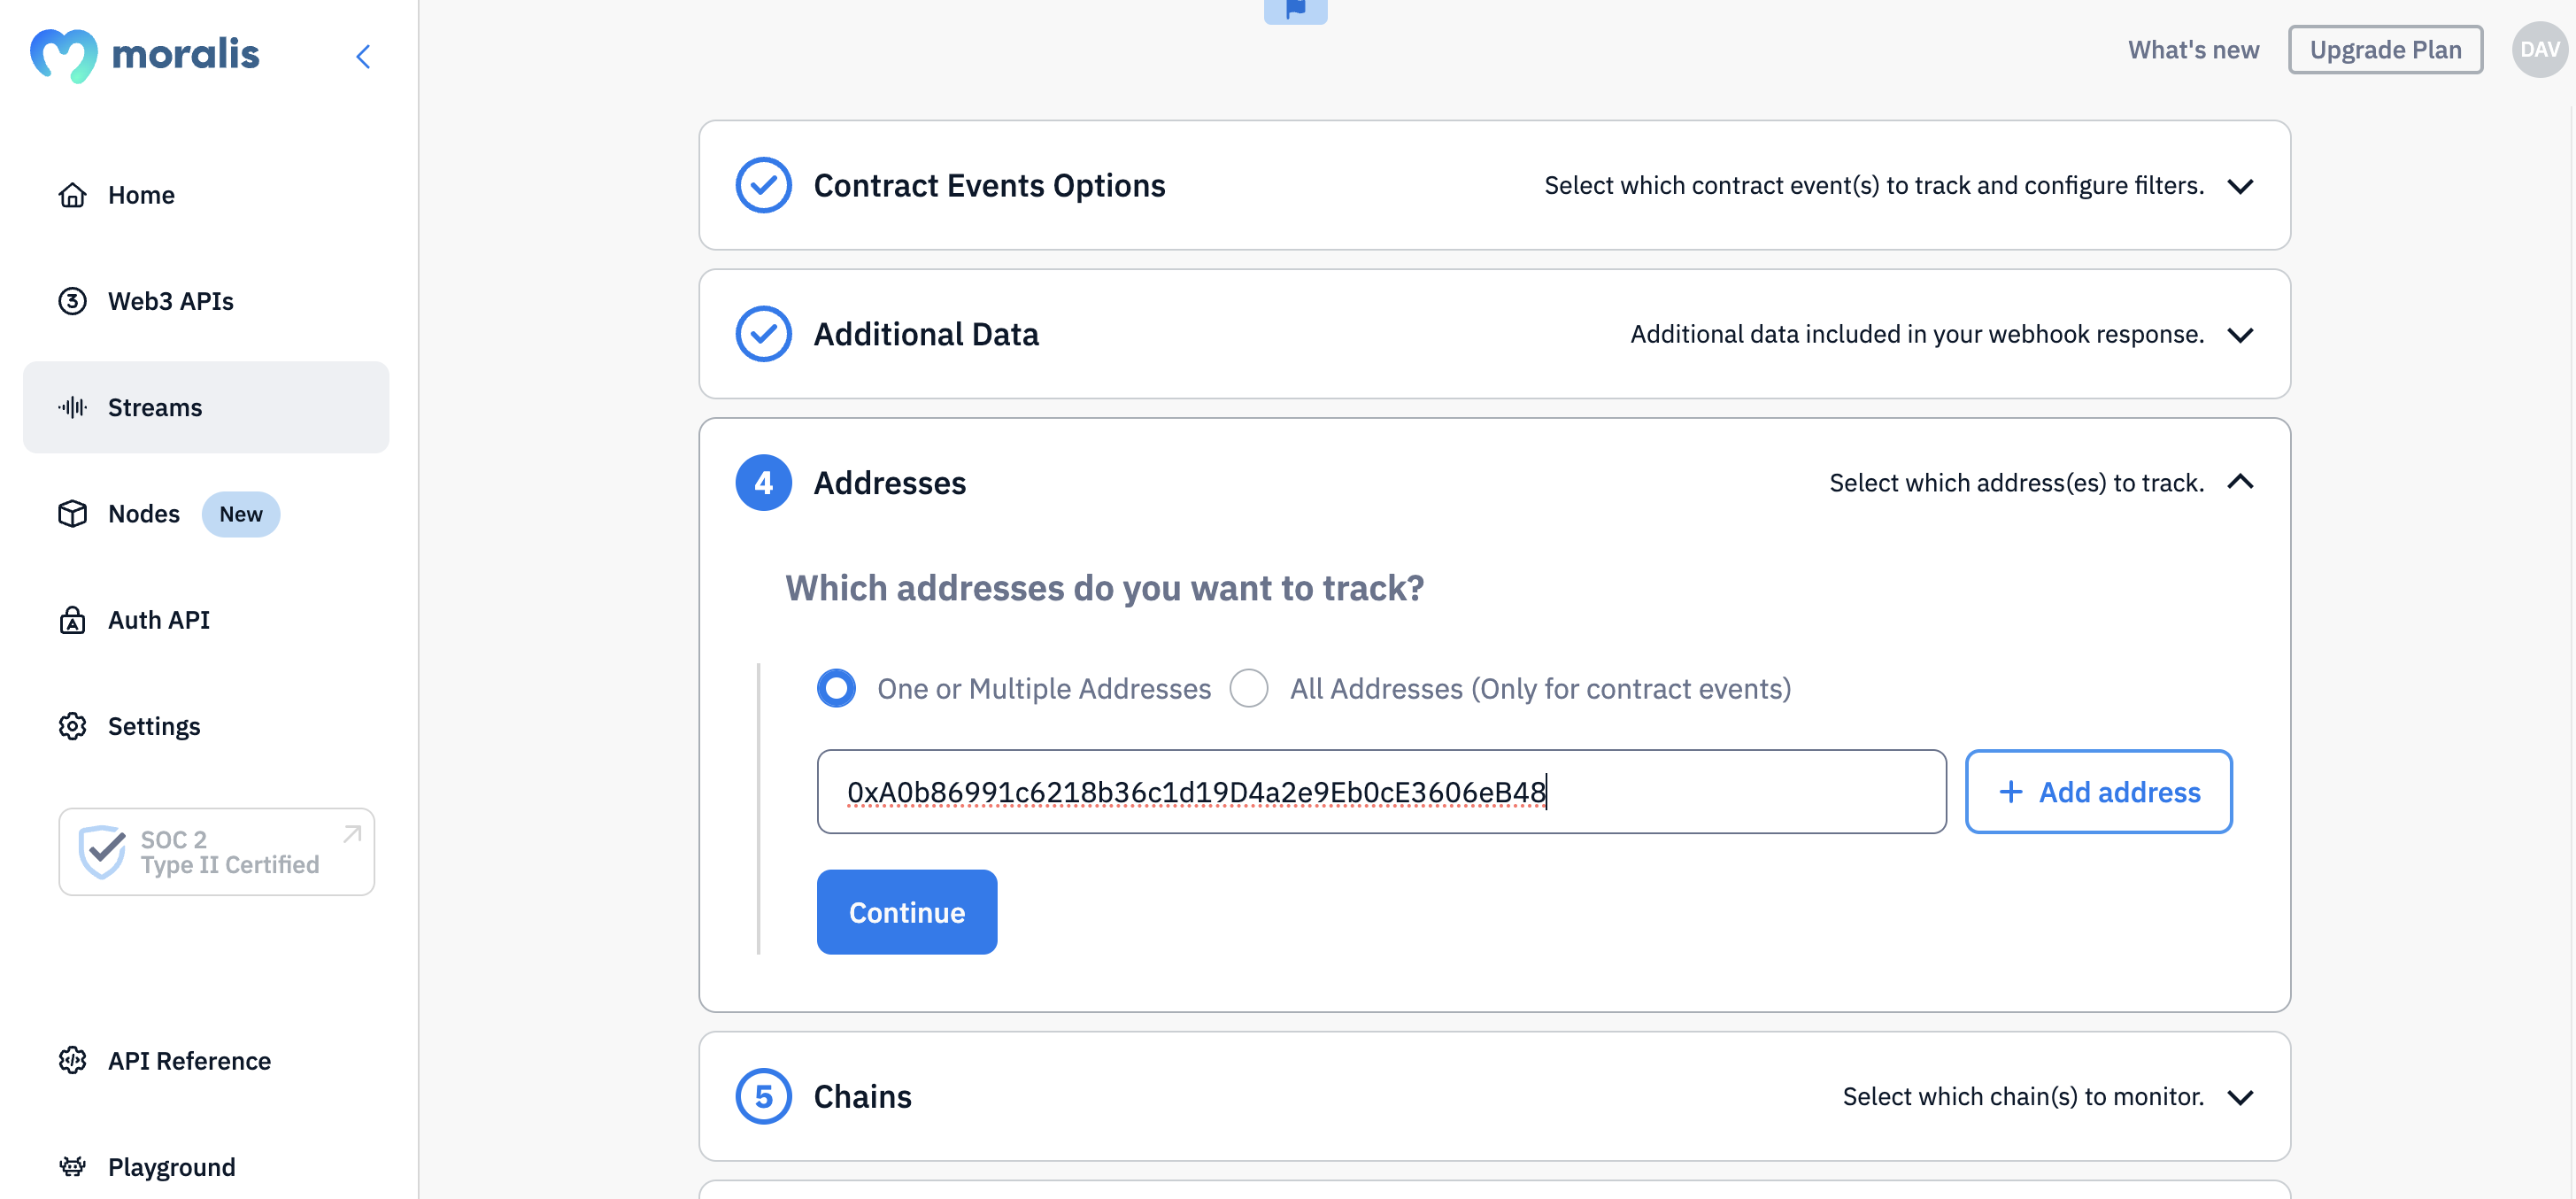This screenshot has width=2576, height=1199.
Task: Click the blue flag icon at top
Action: pyautogui.click(x=1295, y=11)
